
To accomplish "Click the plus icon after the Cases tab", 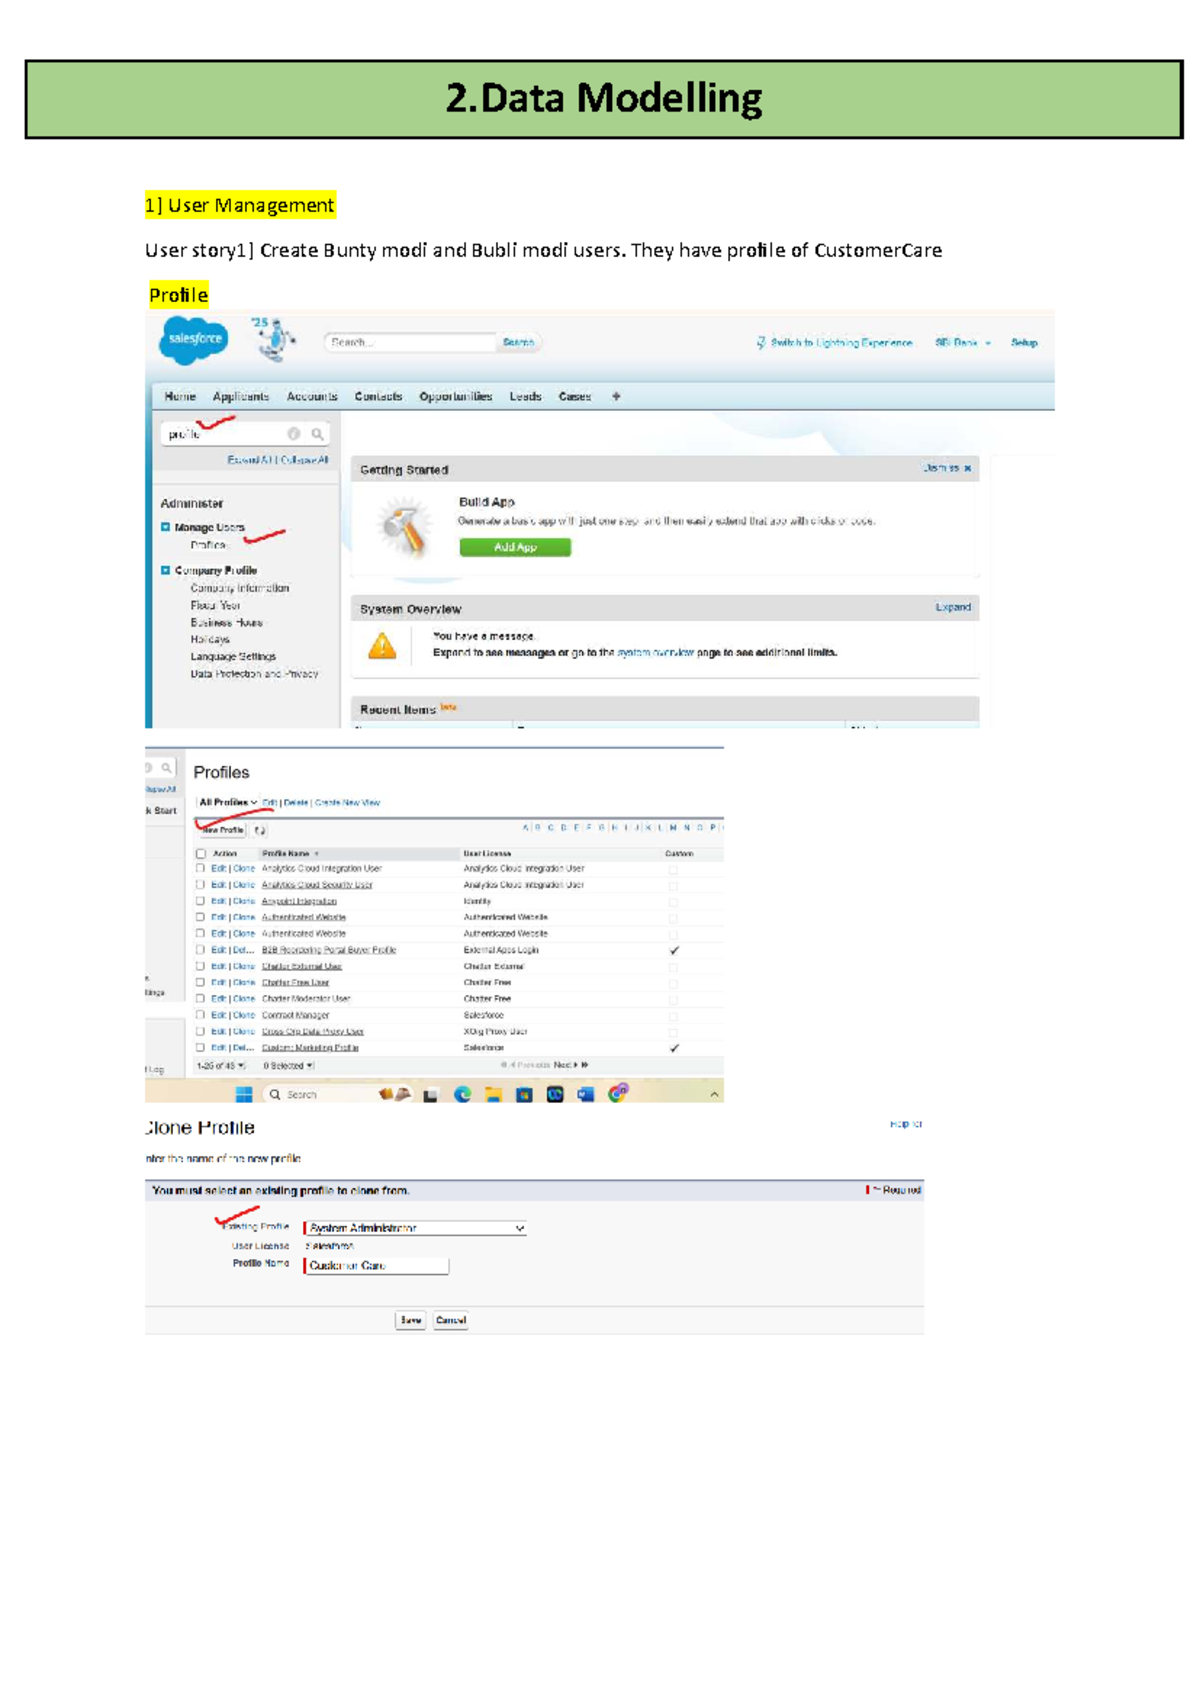I will [x=616, y=397].
